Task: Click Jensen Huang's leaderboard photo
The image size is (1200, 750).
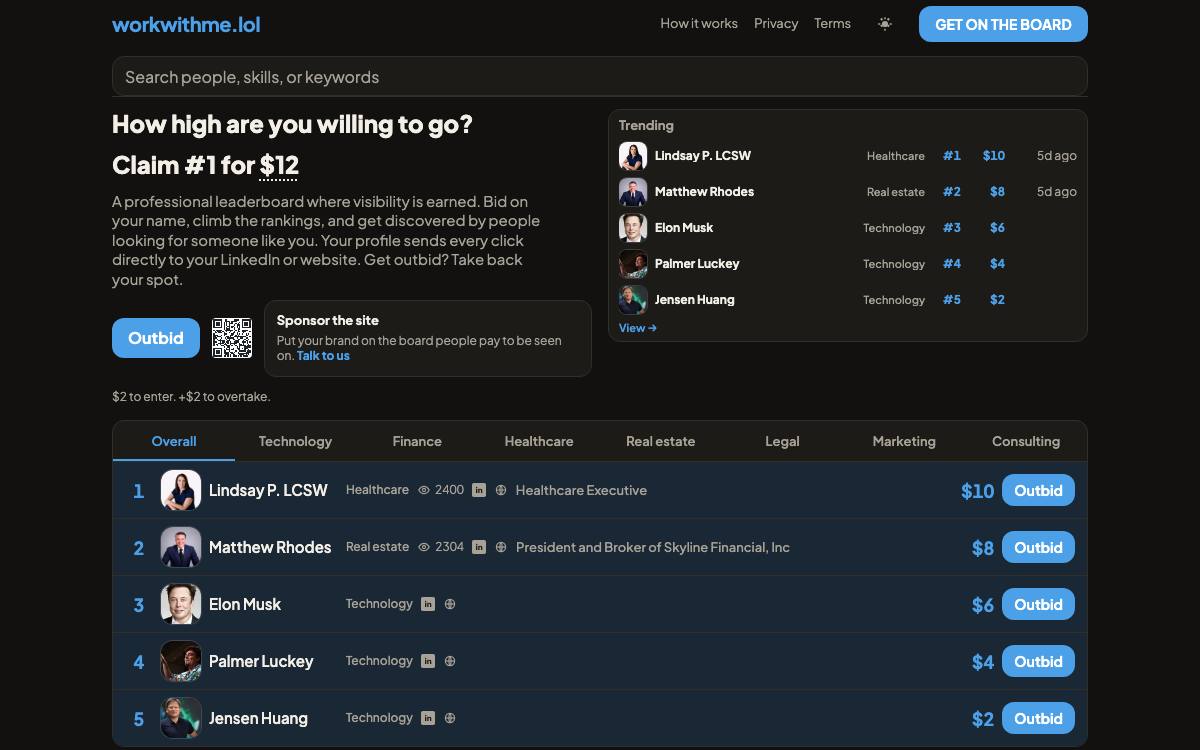Action: point(181,718)
